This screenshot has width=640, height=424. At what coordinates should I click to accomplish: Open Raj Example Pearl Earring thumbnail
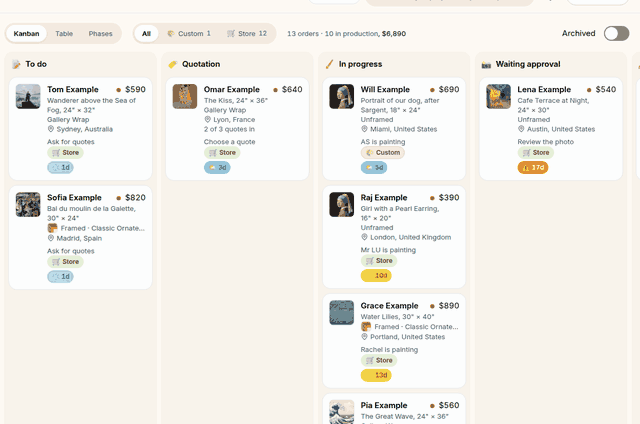coord(342,204)
